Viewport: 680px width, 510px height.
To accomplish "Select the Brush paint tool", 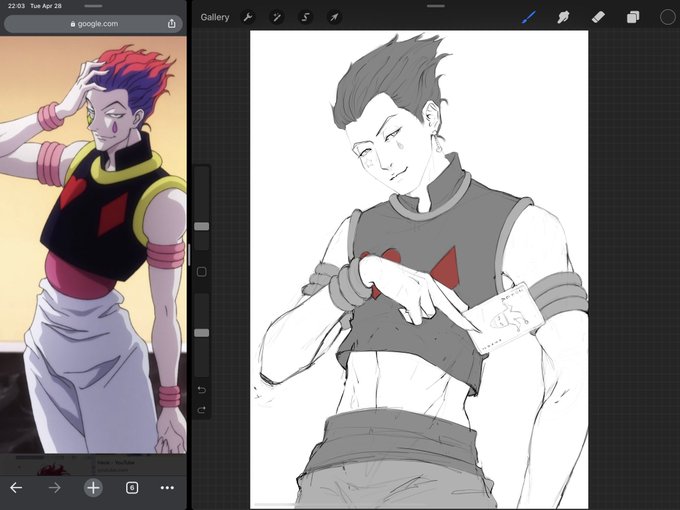I will [529, 17].
